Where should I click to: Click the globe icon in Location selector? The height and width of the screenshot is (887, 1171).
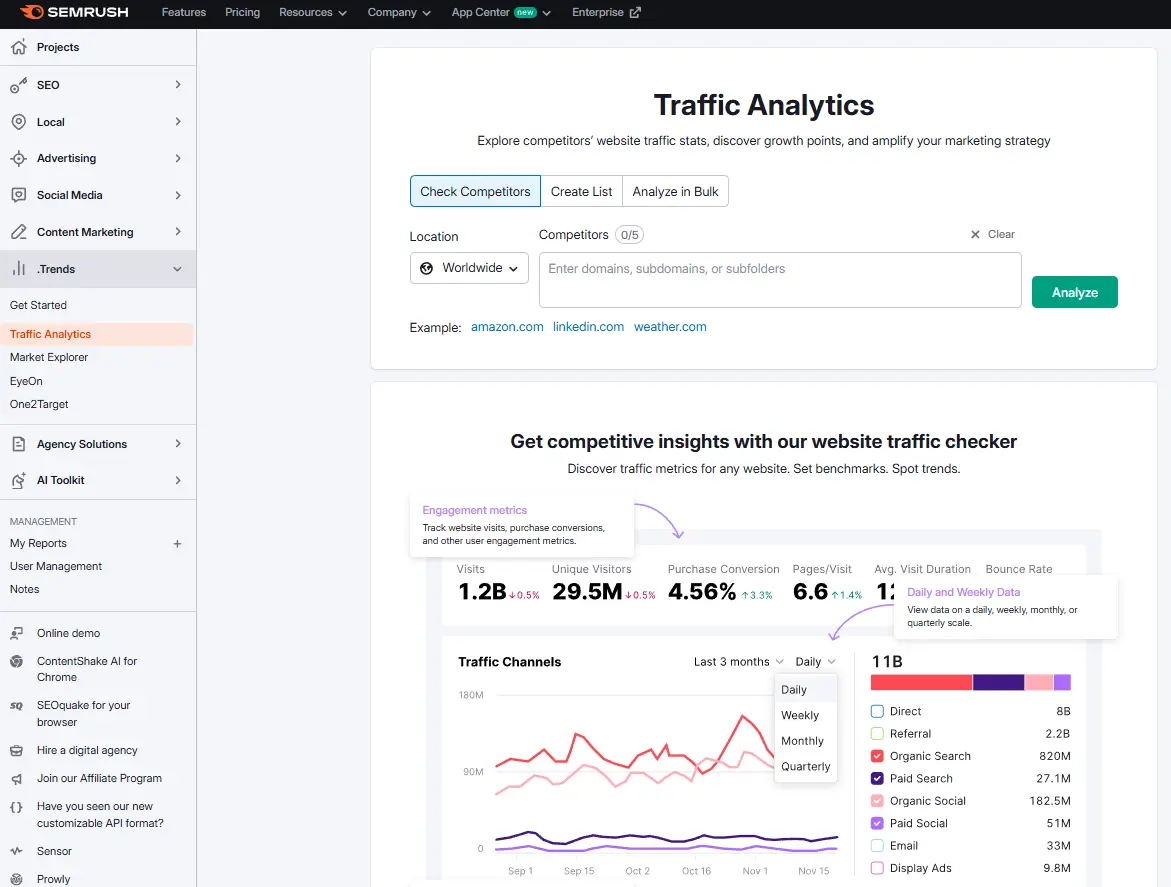click(x=426, y=268)
